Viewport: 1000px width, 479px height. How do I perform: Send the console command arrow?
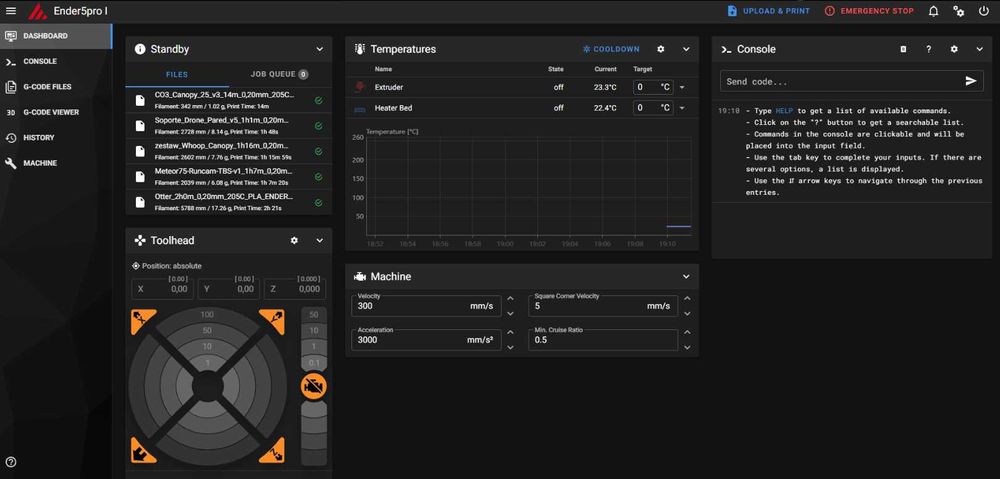pyautogui.click(x=971, y=81)
